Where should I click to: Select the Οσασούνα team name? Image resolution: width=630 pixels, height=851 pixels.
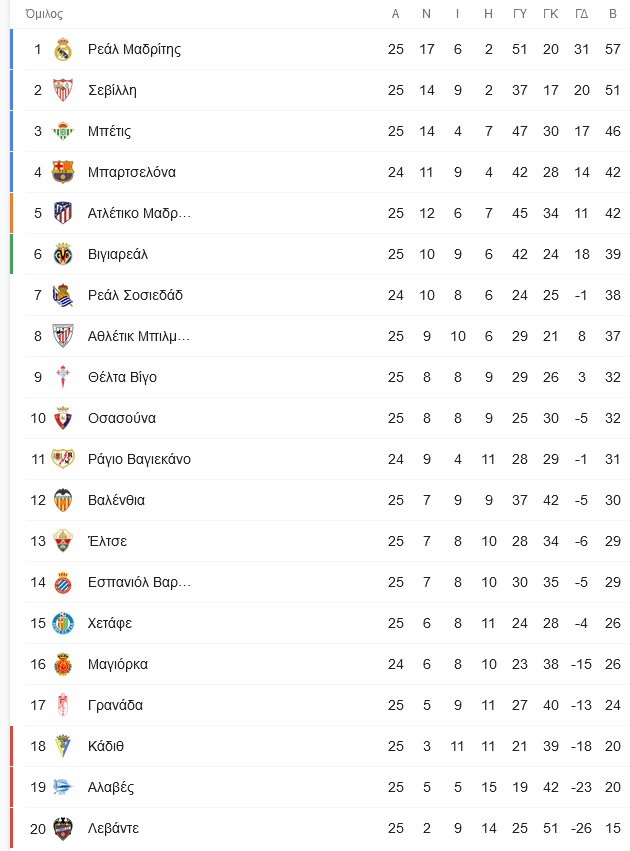coord(121,418)
